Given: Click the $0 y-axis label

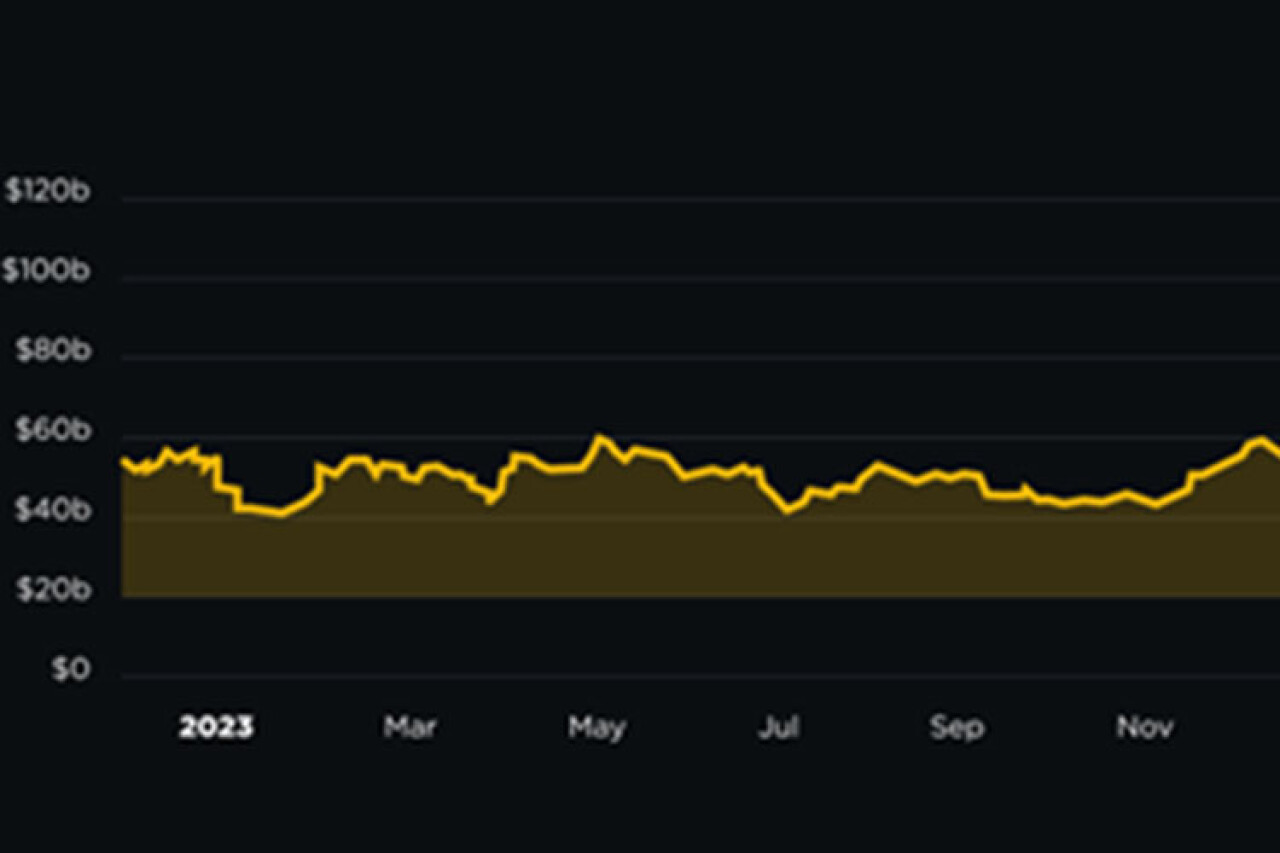Looking at the screenshot, I should (71, 670).
